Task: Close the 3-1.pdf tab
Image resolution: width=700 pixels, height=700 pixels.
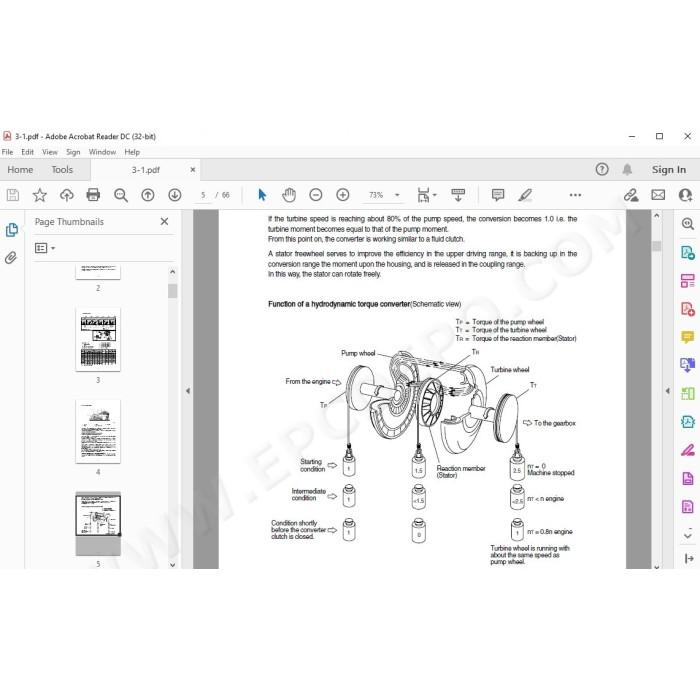Action: [x=193, y=170]
